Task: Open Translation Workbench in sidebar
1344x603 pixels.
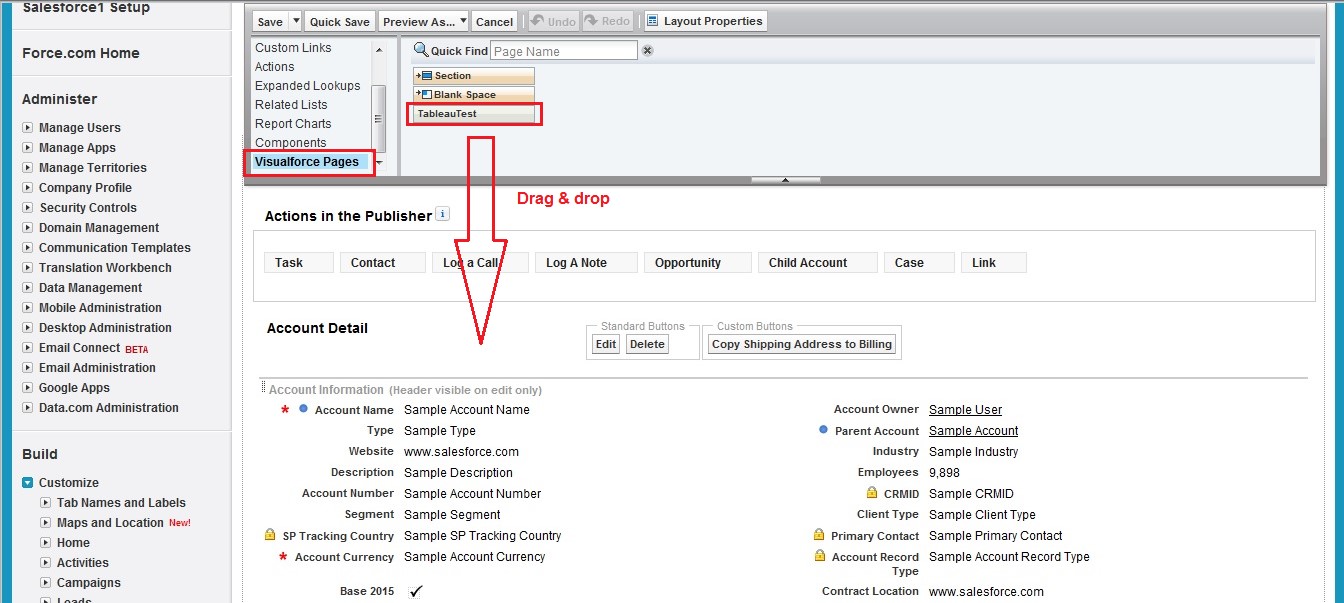Action: coord(105,268)
